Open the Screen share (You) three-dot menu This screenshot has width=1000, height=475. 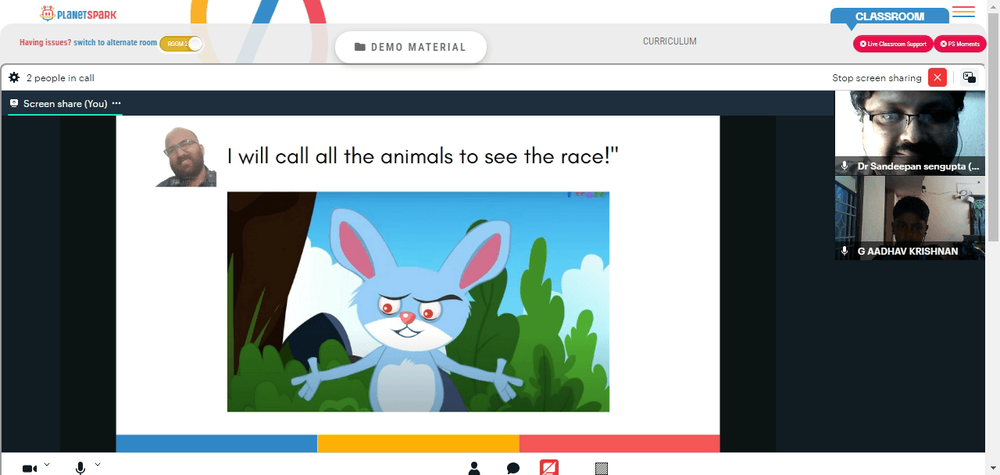coord(116,103)
